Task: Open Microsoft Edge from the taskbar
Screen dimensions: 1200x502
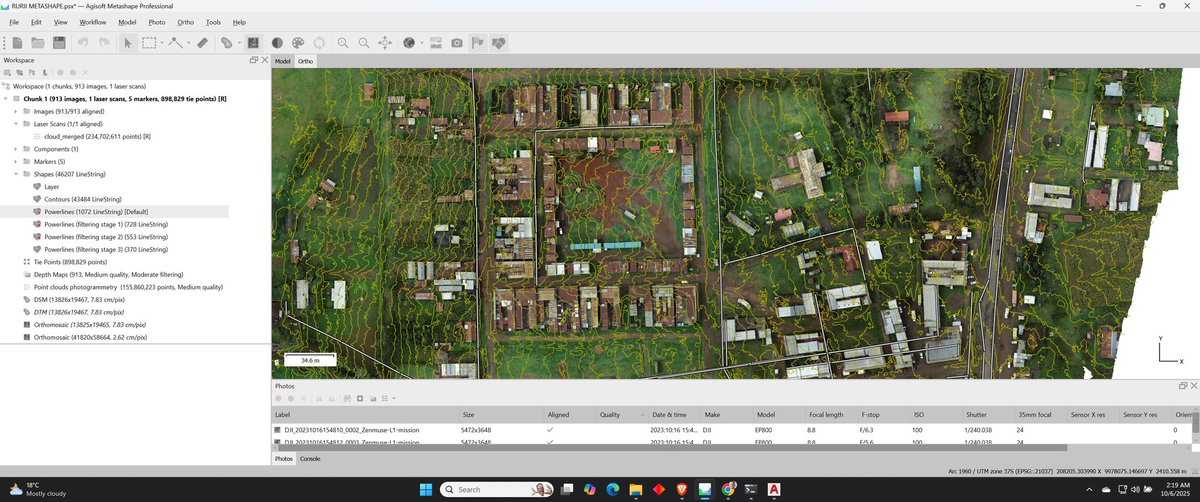Action: [612, 489]
